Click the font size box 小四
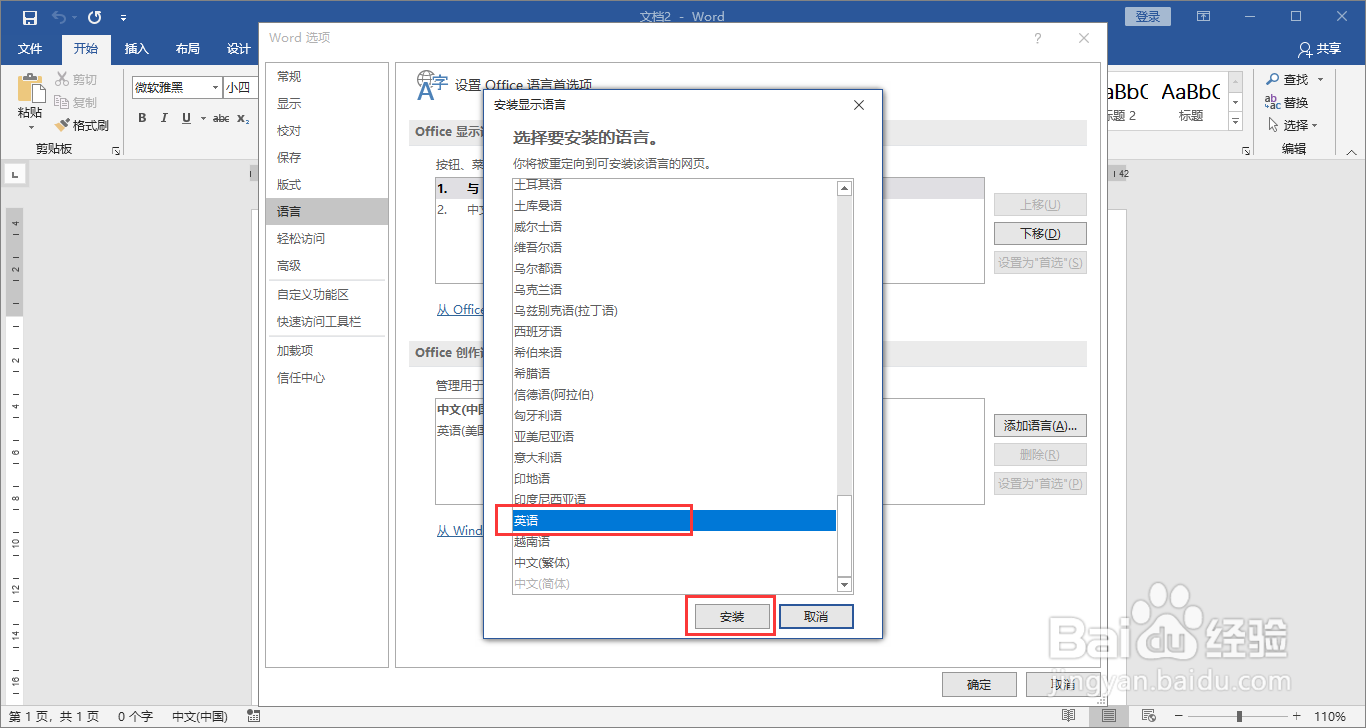This screenshot has height=728, width=1366. click(238, 88)
